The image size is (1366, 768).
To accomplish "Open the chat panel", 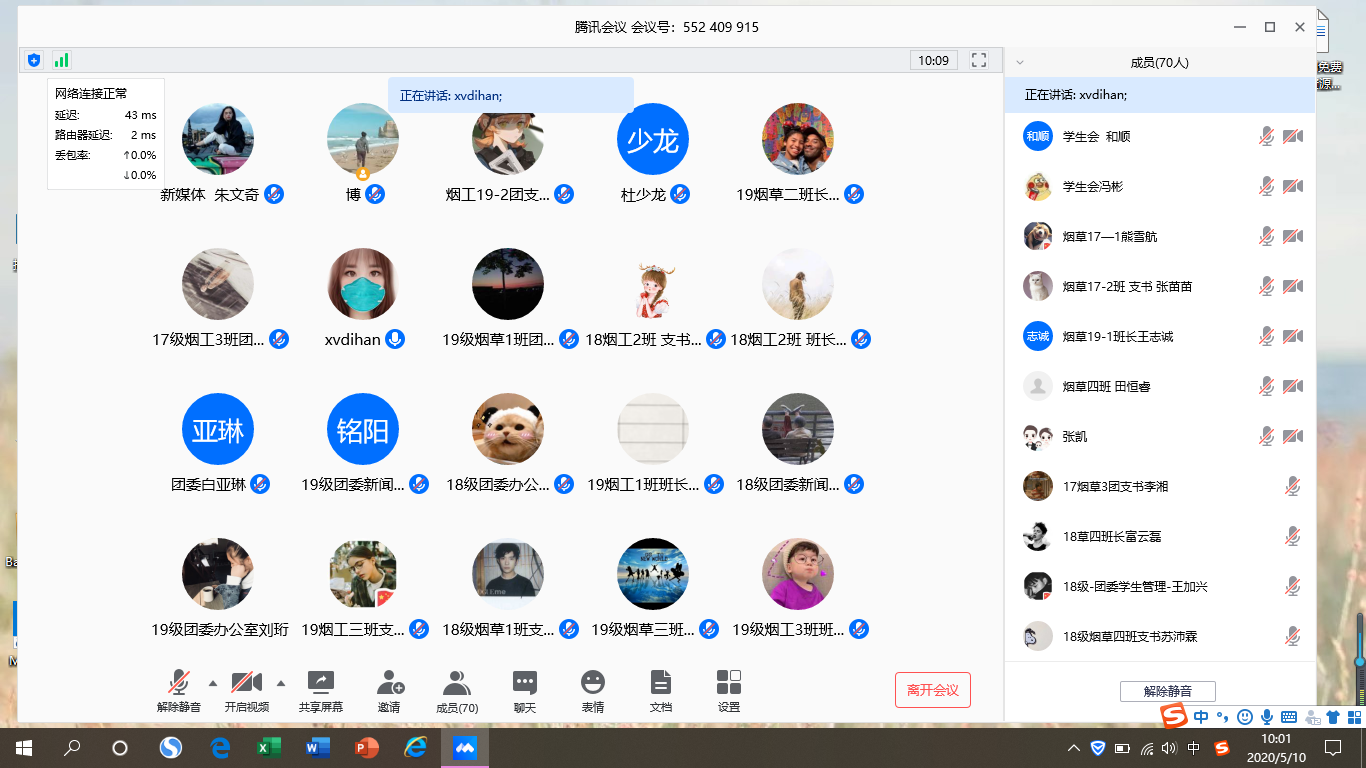I will [524, 689].
